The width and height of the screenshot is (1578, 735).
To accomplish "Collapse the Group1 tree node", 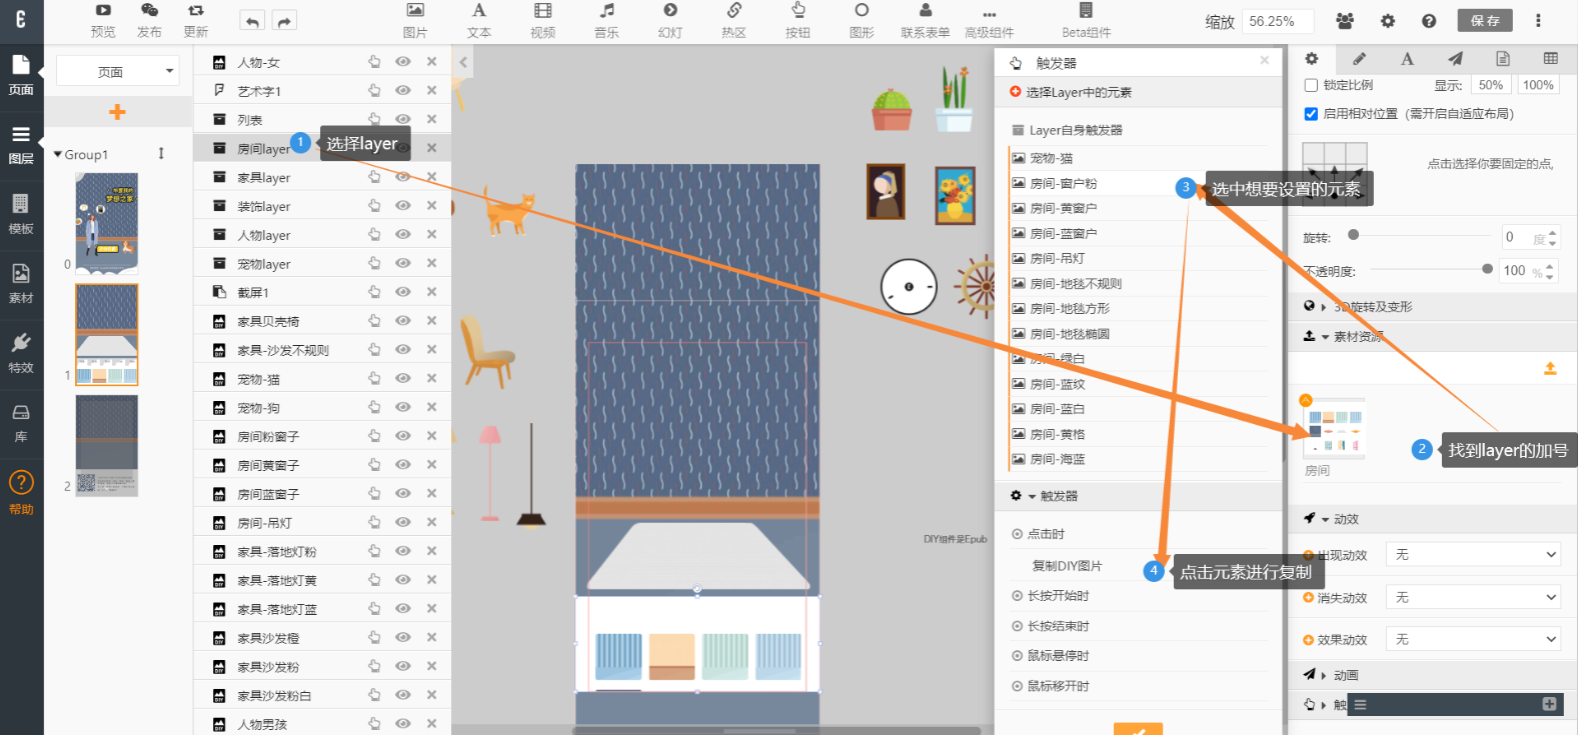I will pyautogui.click(x=58, y=155).
